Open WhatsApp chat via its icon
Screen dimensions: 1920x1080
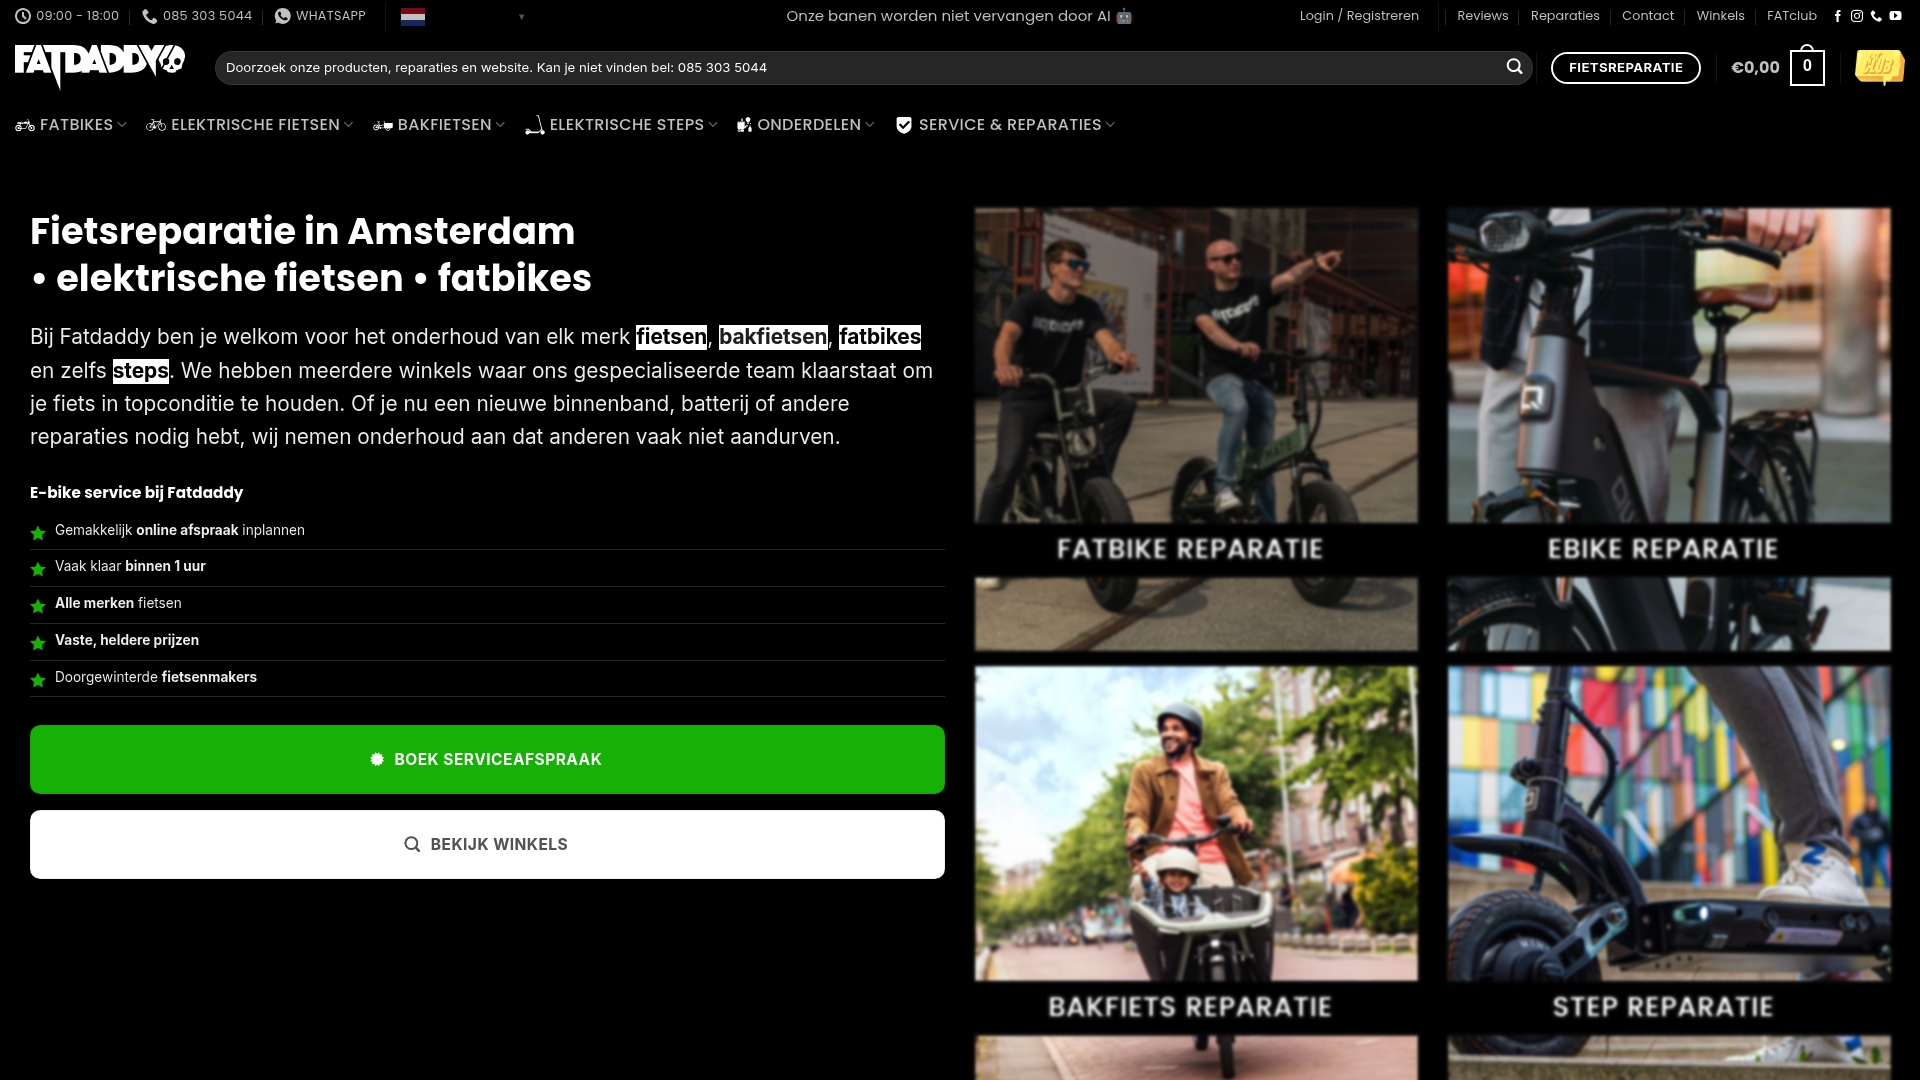pos(283,16)
